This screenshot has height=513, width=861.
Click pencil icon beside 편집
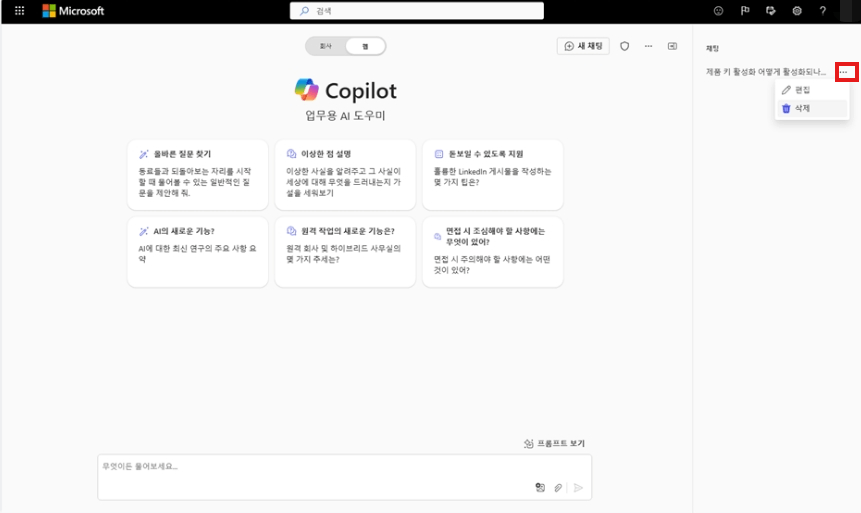click(786, 90)
